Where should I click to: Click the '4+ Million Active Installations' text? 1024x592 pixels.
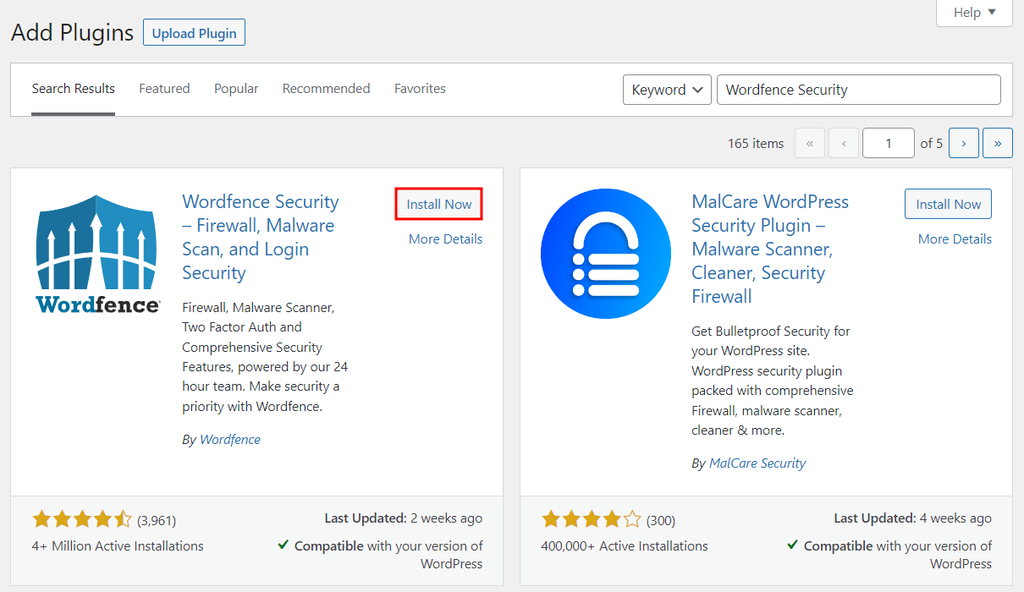click(x=118, y=546)
